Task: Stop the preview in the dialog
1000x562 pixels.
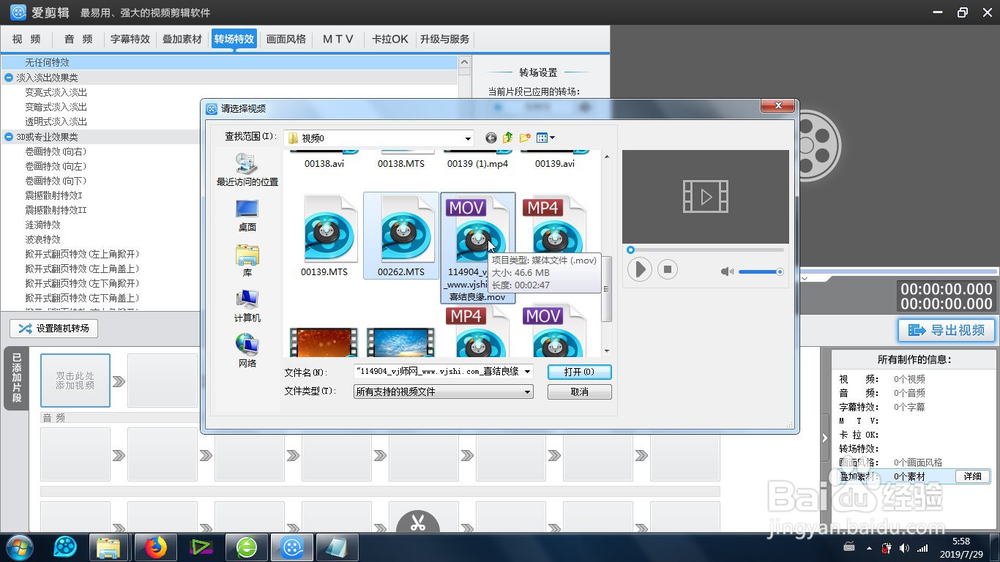Action: coord(667,269)
